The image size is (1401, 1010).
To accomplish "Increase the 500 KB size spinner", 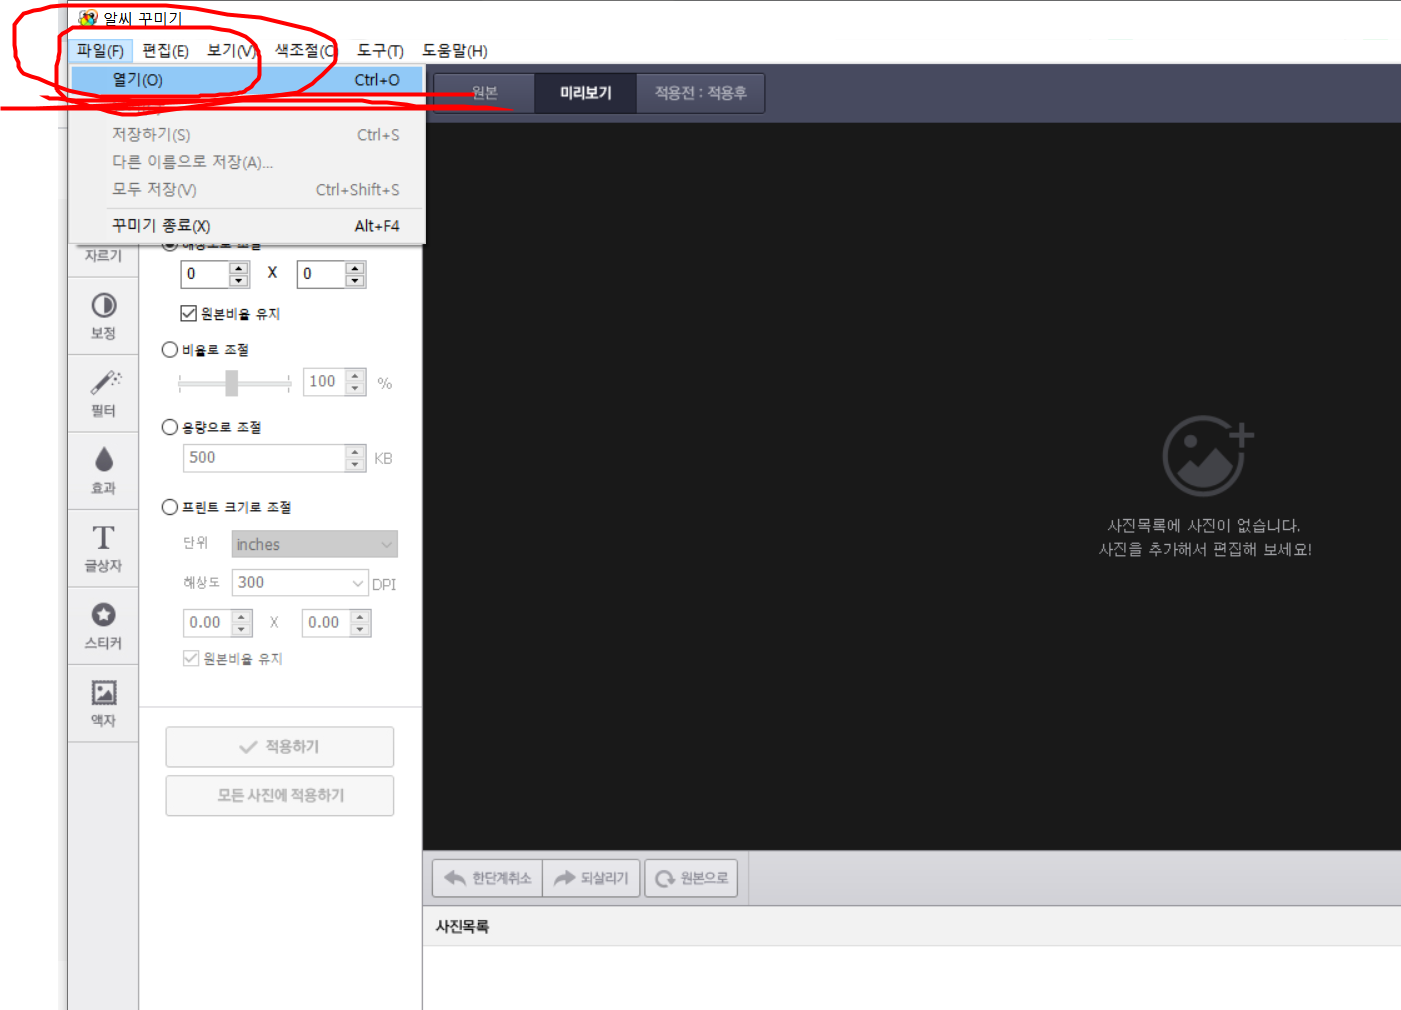I will point(355,452).
